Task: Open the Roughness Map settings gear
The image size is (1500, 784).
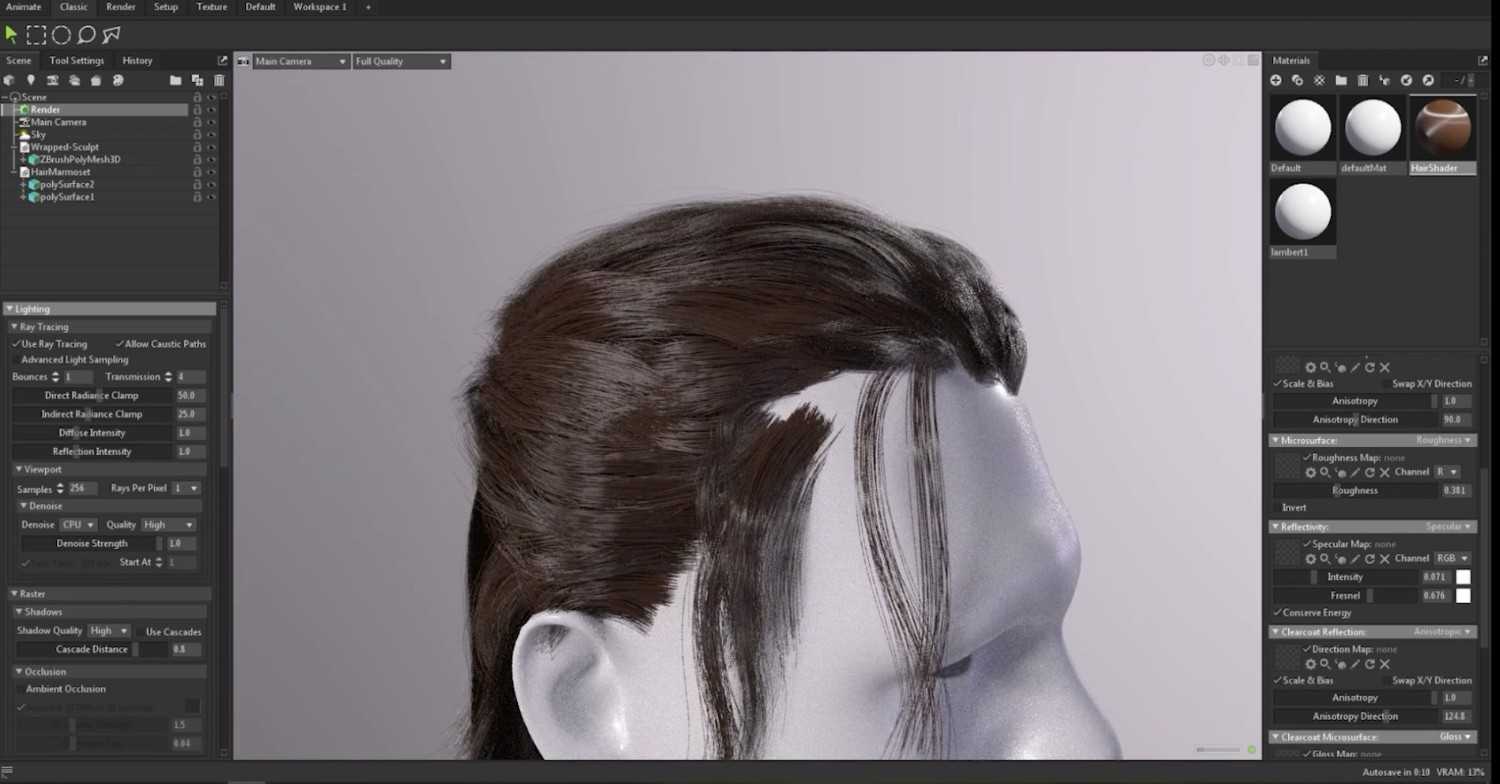Action: pyautogui.click(x=1310, y=472)
